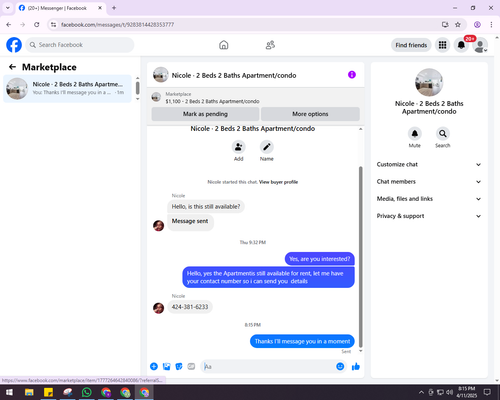Screen dimensions: 500x400
Task: Open the emoji picker in message box
Action: (x=340, y=367)
